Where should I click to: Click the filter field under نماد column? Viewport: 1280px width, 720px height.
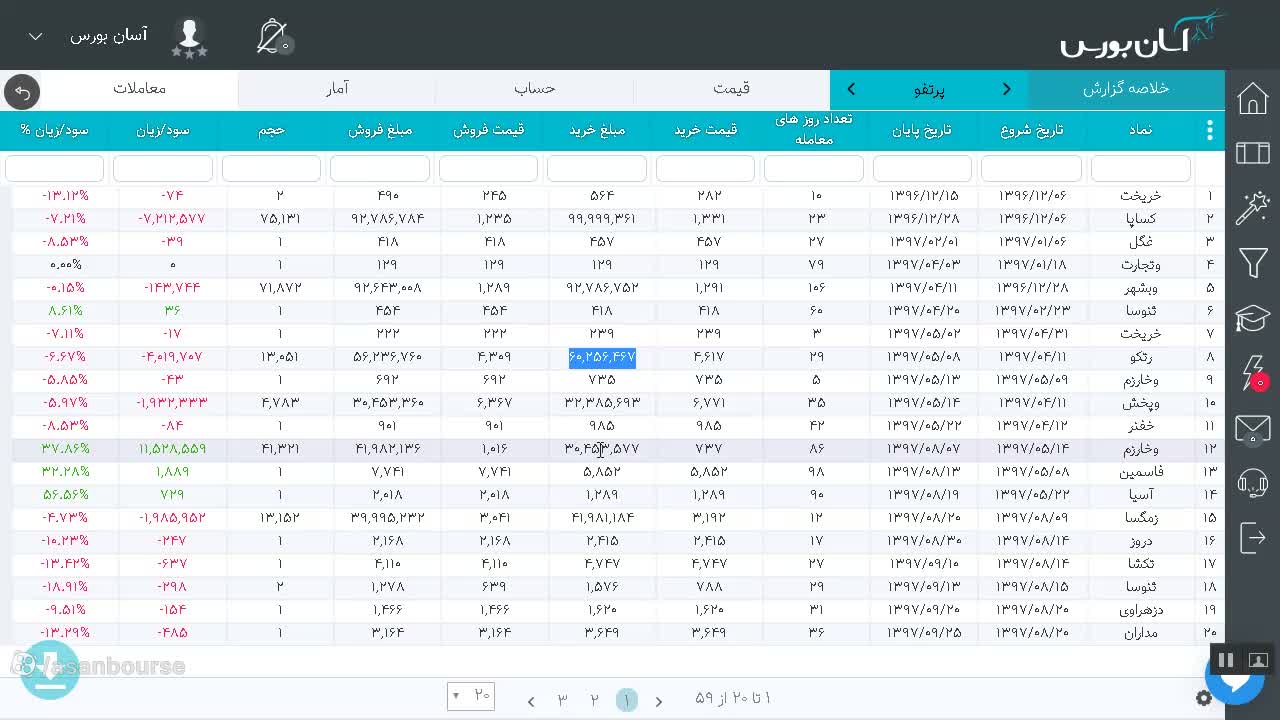(1140, 168)
